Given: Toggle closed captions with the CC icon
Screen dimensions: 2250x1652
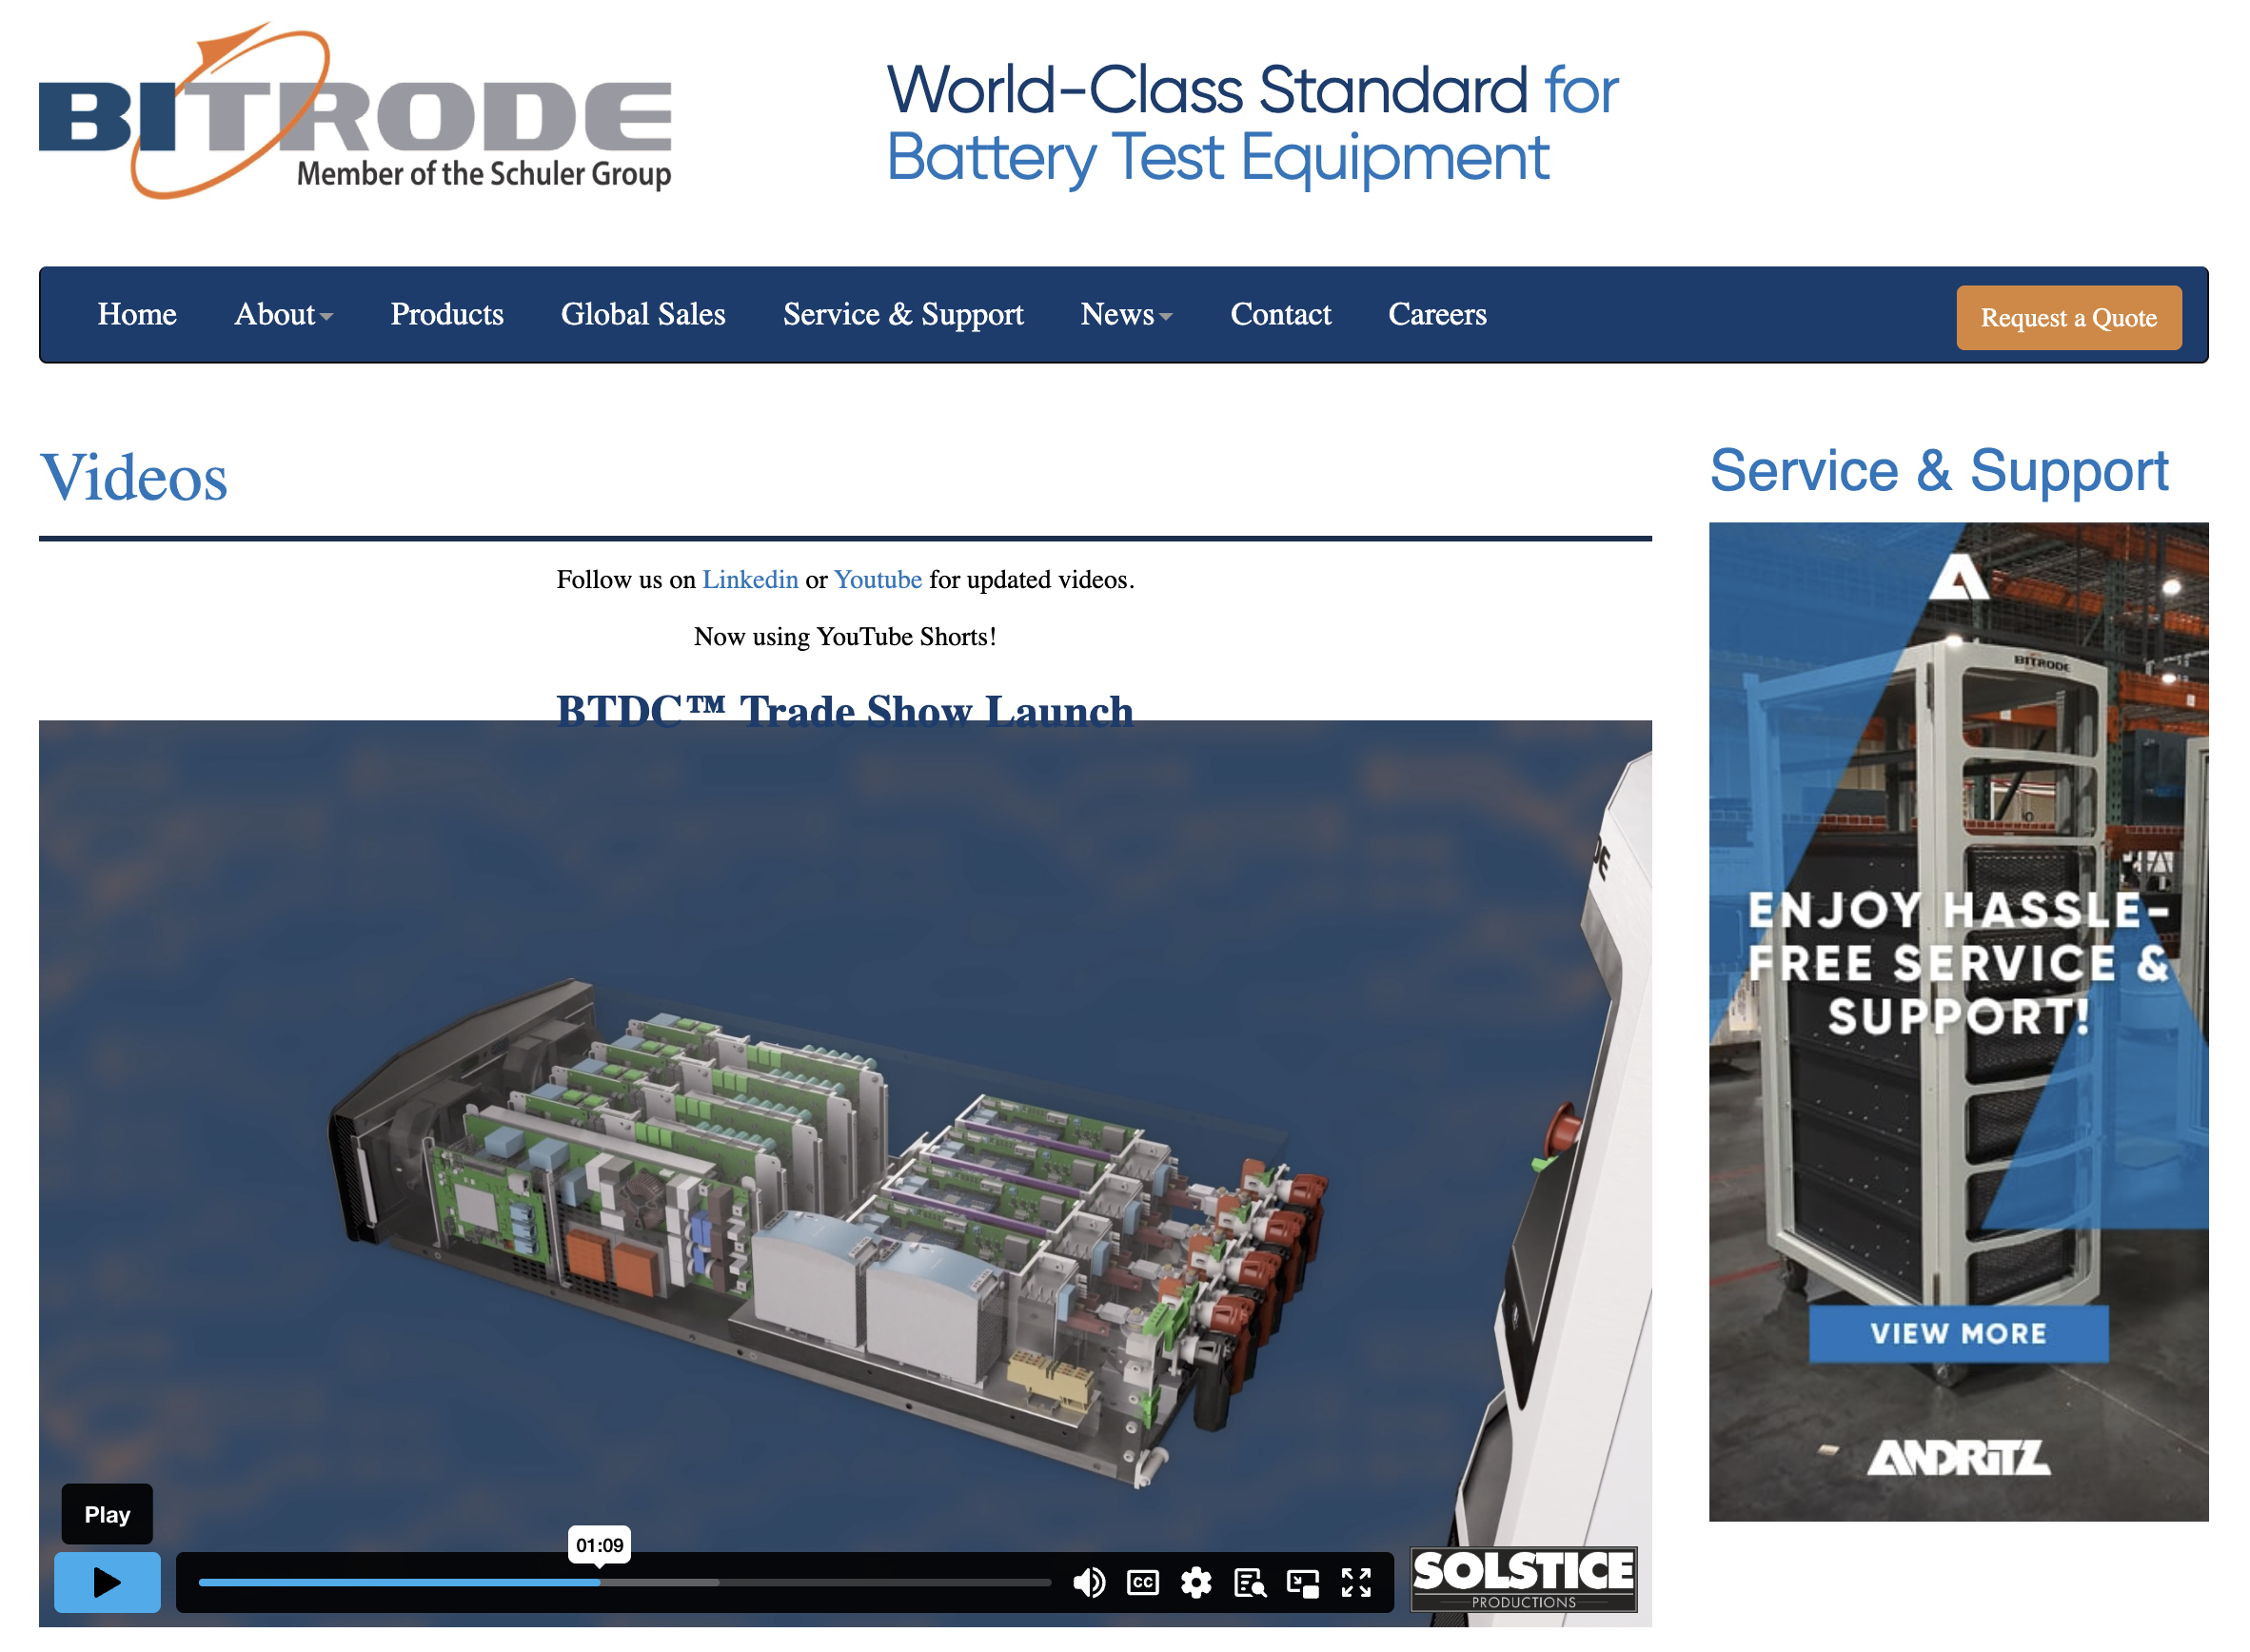Looking at the screenshot, I should (x=1143, y=1583).
